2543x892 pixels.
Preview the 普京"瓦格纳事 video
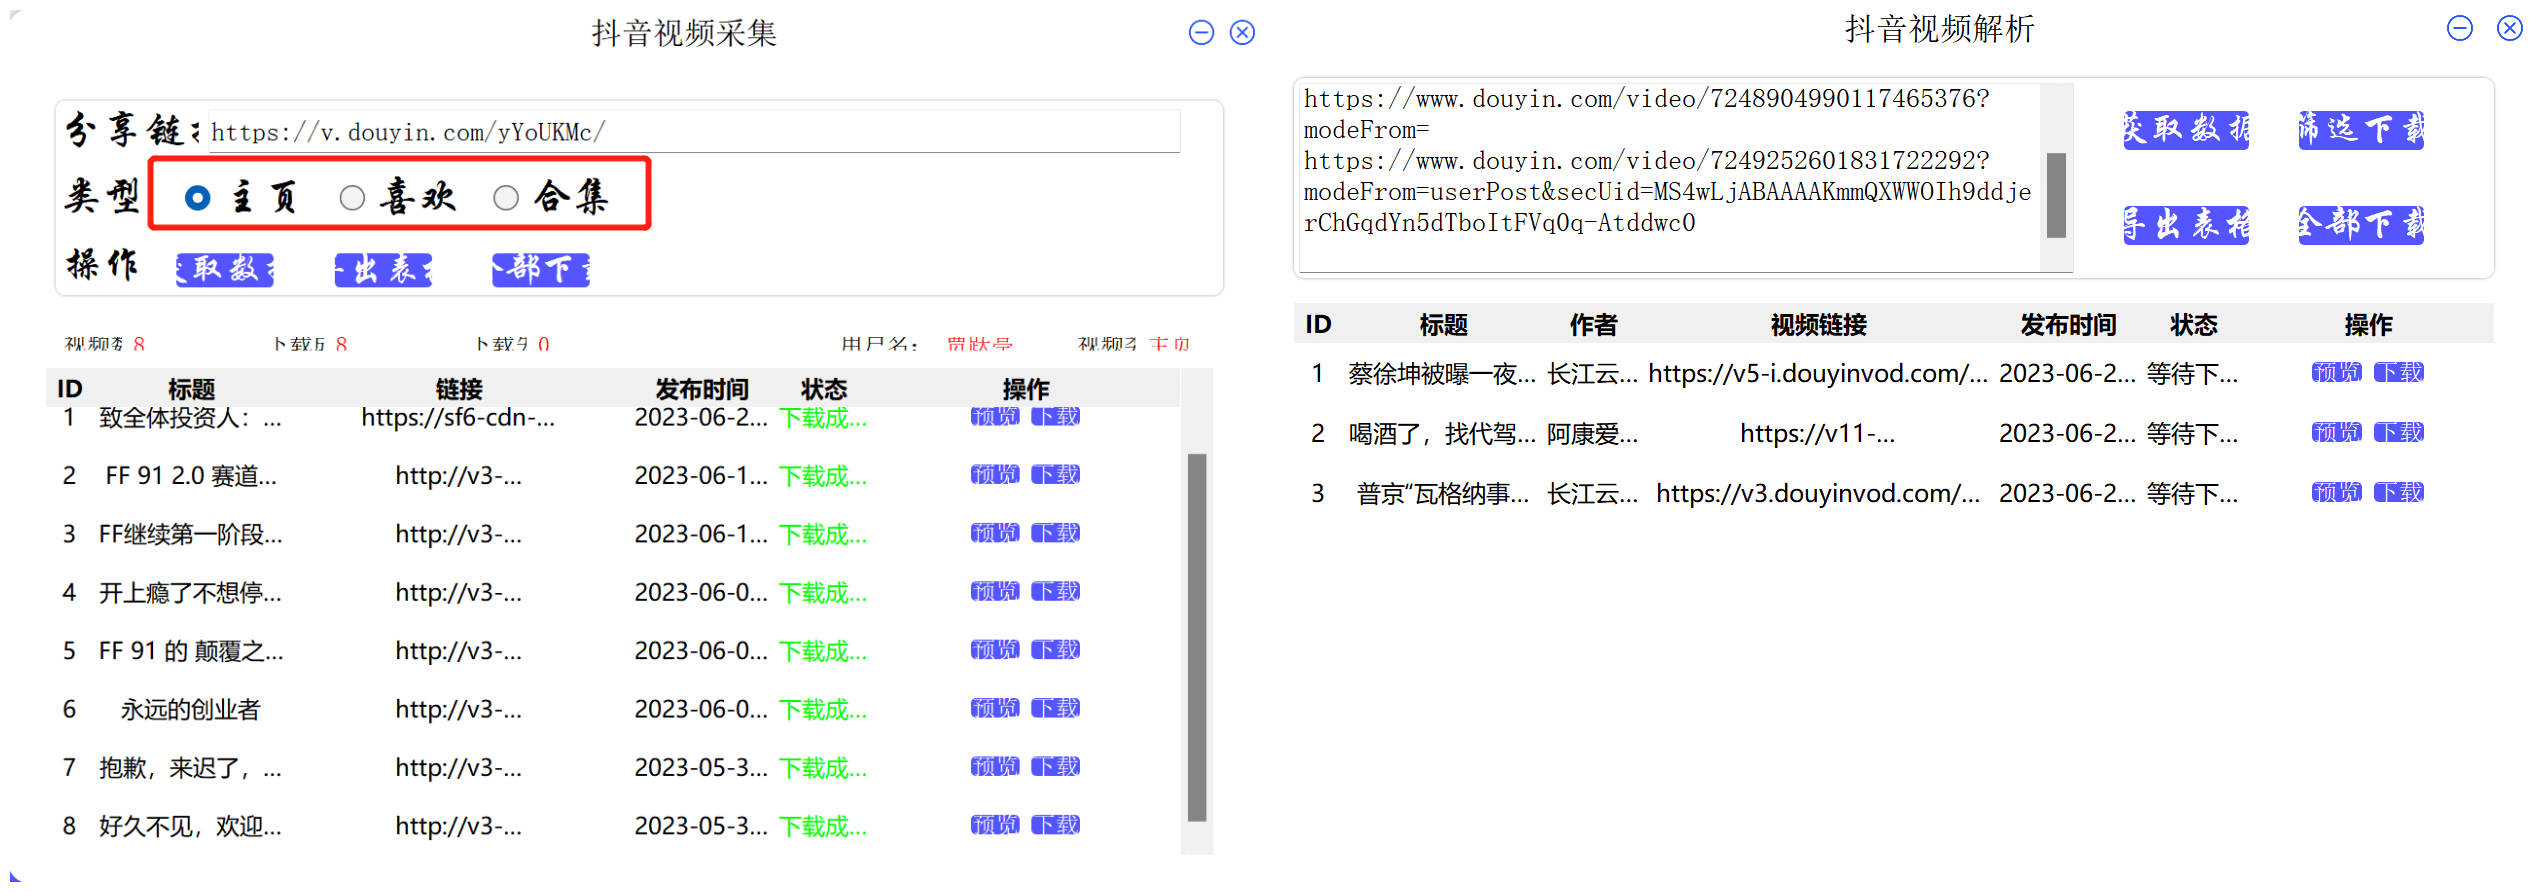2336,493
